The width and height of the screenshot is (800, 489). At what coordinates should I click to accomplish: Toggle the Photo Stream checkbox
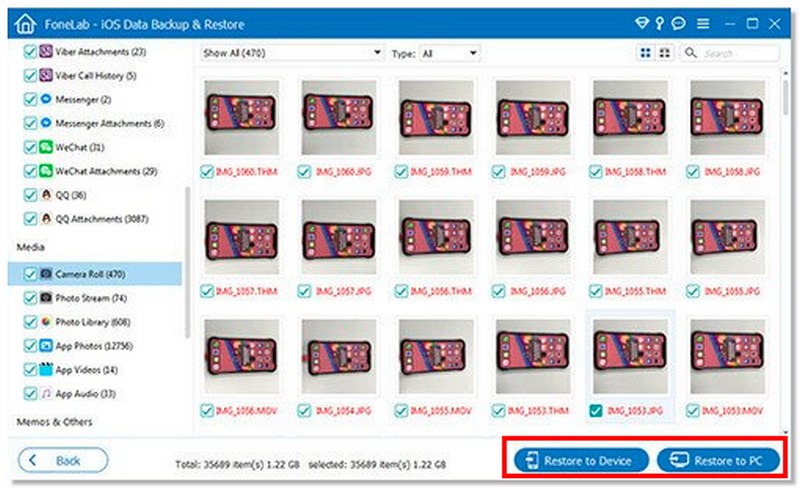[x=29, y=298]
